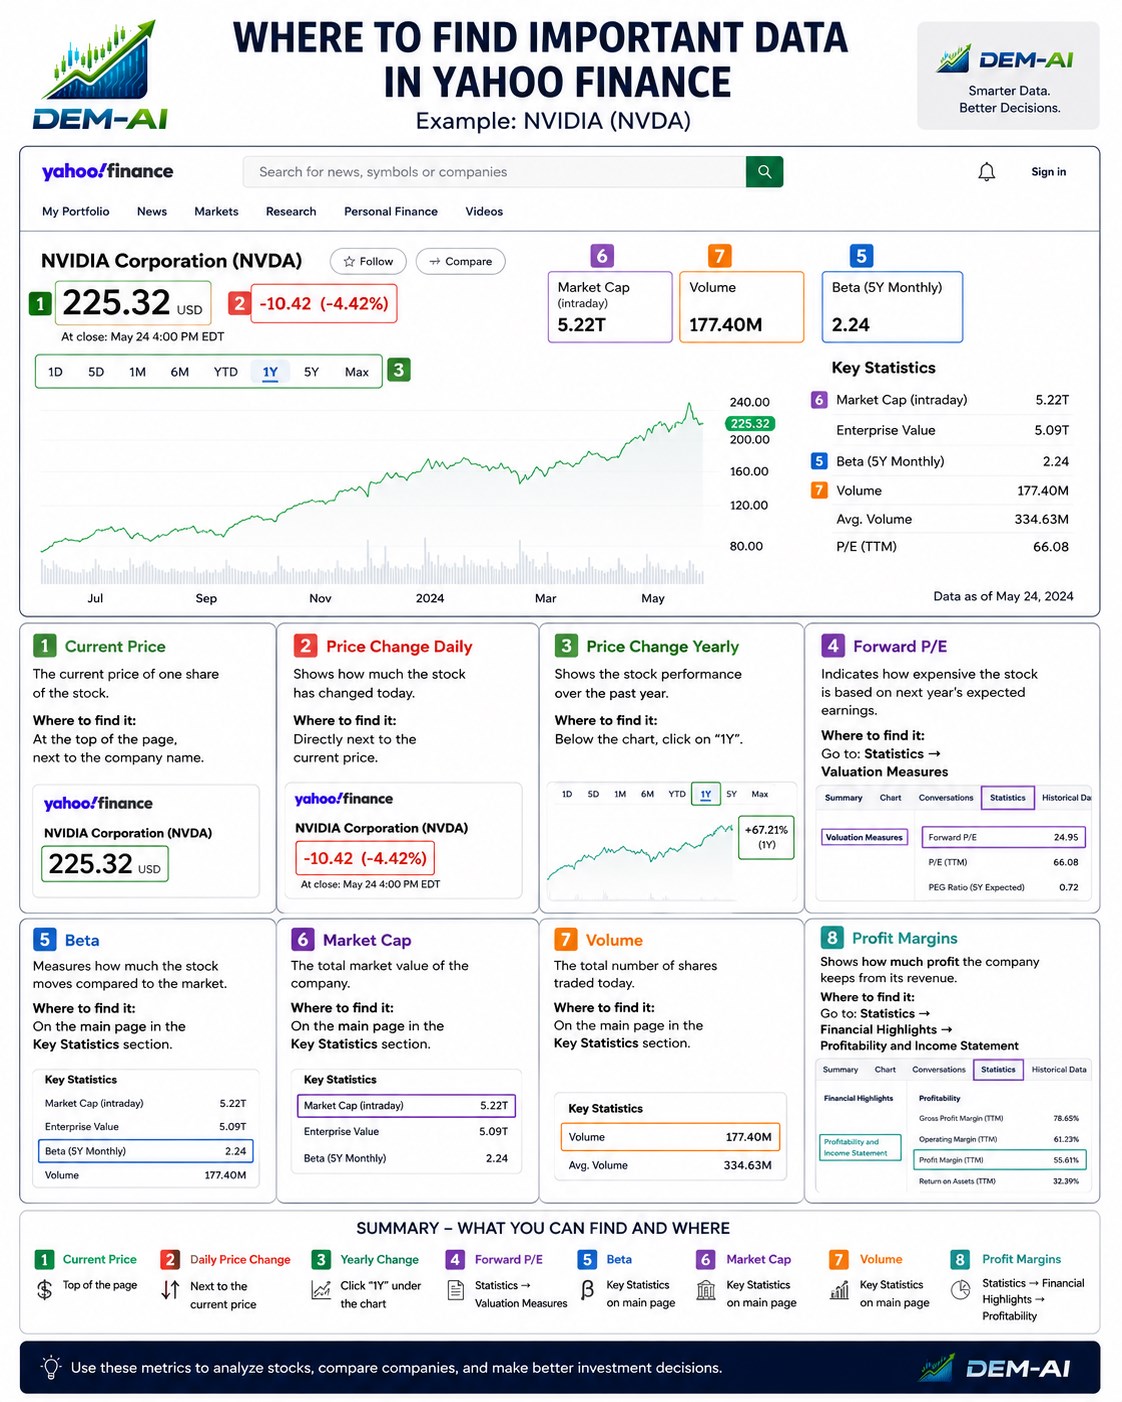Click the green 225.32 price tag on the main chart
Screen dimensions: 1122x1402
coord(750,423)
